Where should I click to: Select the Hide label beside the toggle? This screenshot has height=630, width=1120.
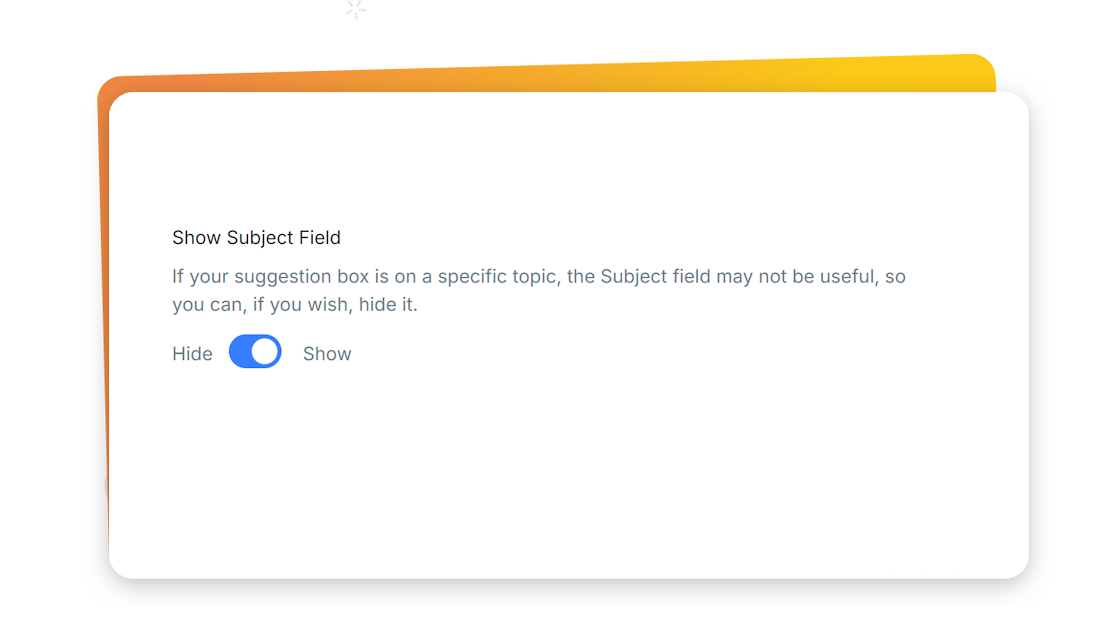click(x=192, y=353)
